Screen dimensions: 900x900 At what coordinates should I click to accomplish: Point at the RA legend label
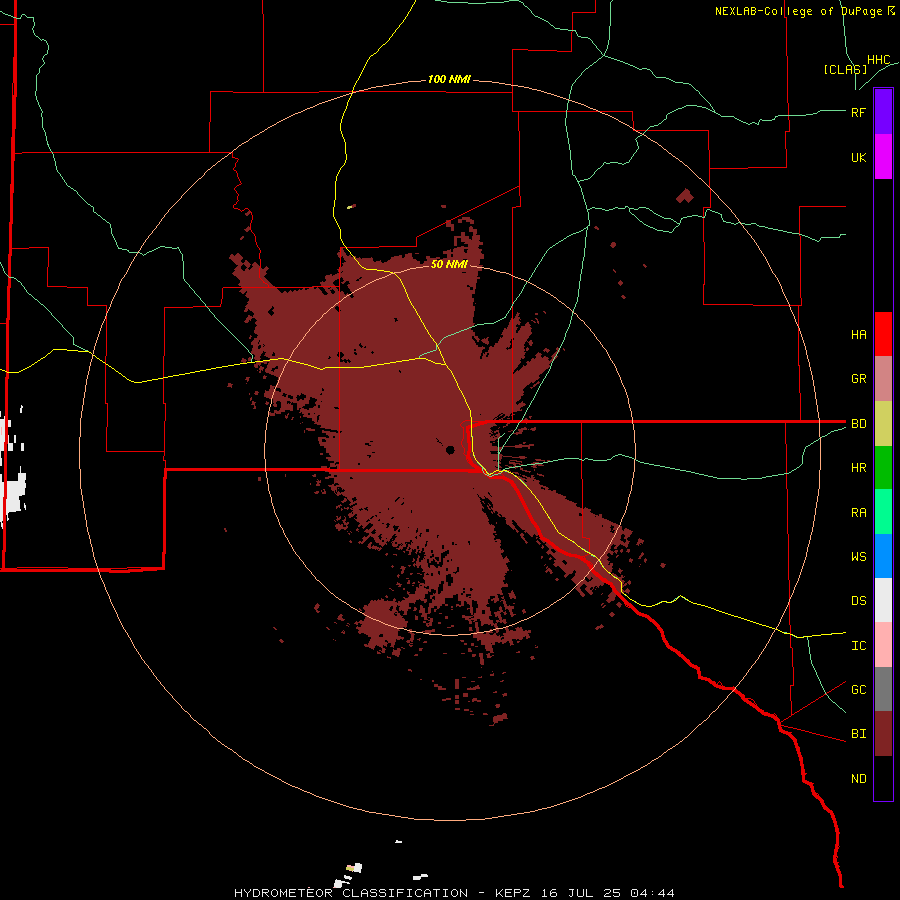[858, 513]
